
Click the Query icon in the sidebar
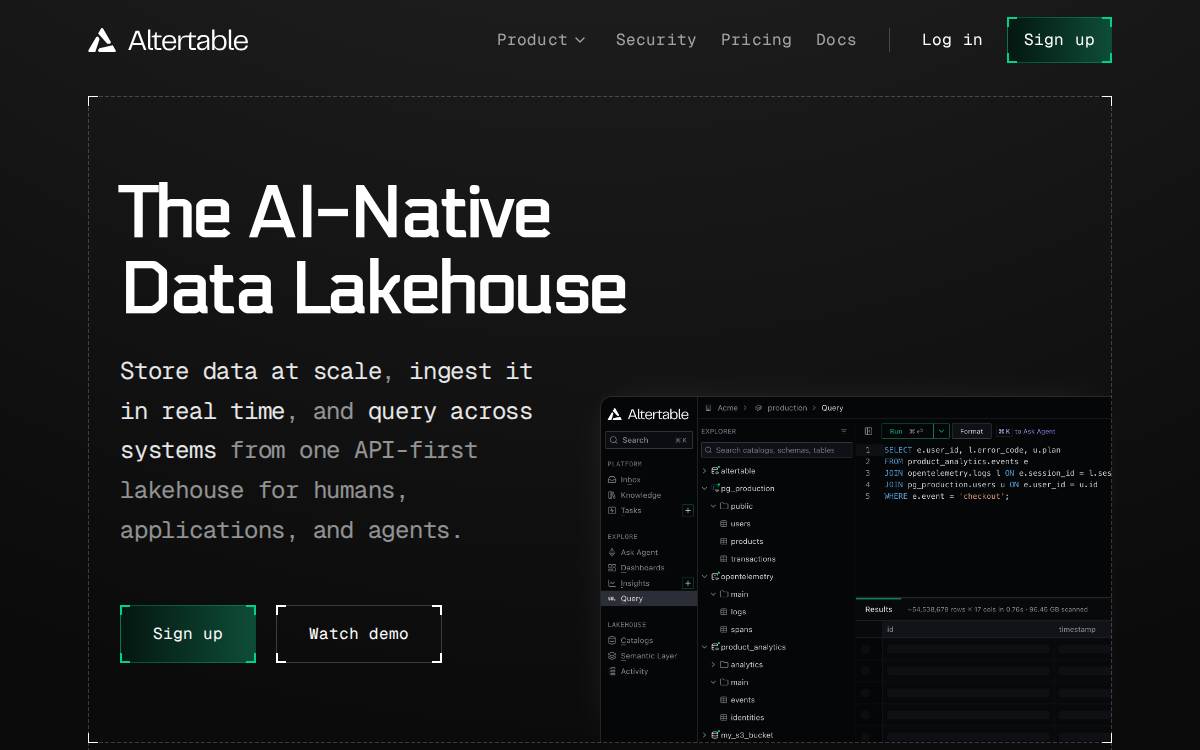[612, 598]
